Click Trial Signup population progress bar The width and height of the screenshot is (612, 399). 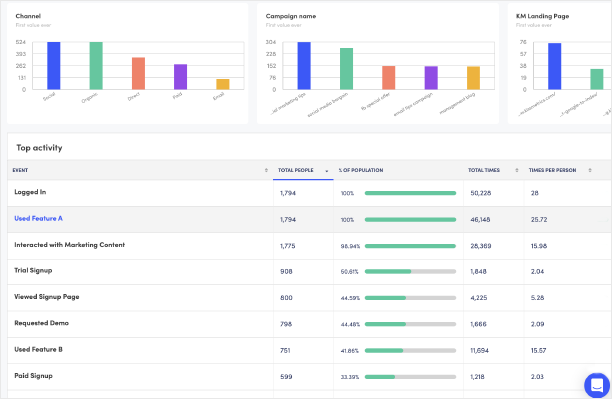(x=410, y=271)
